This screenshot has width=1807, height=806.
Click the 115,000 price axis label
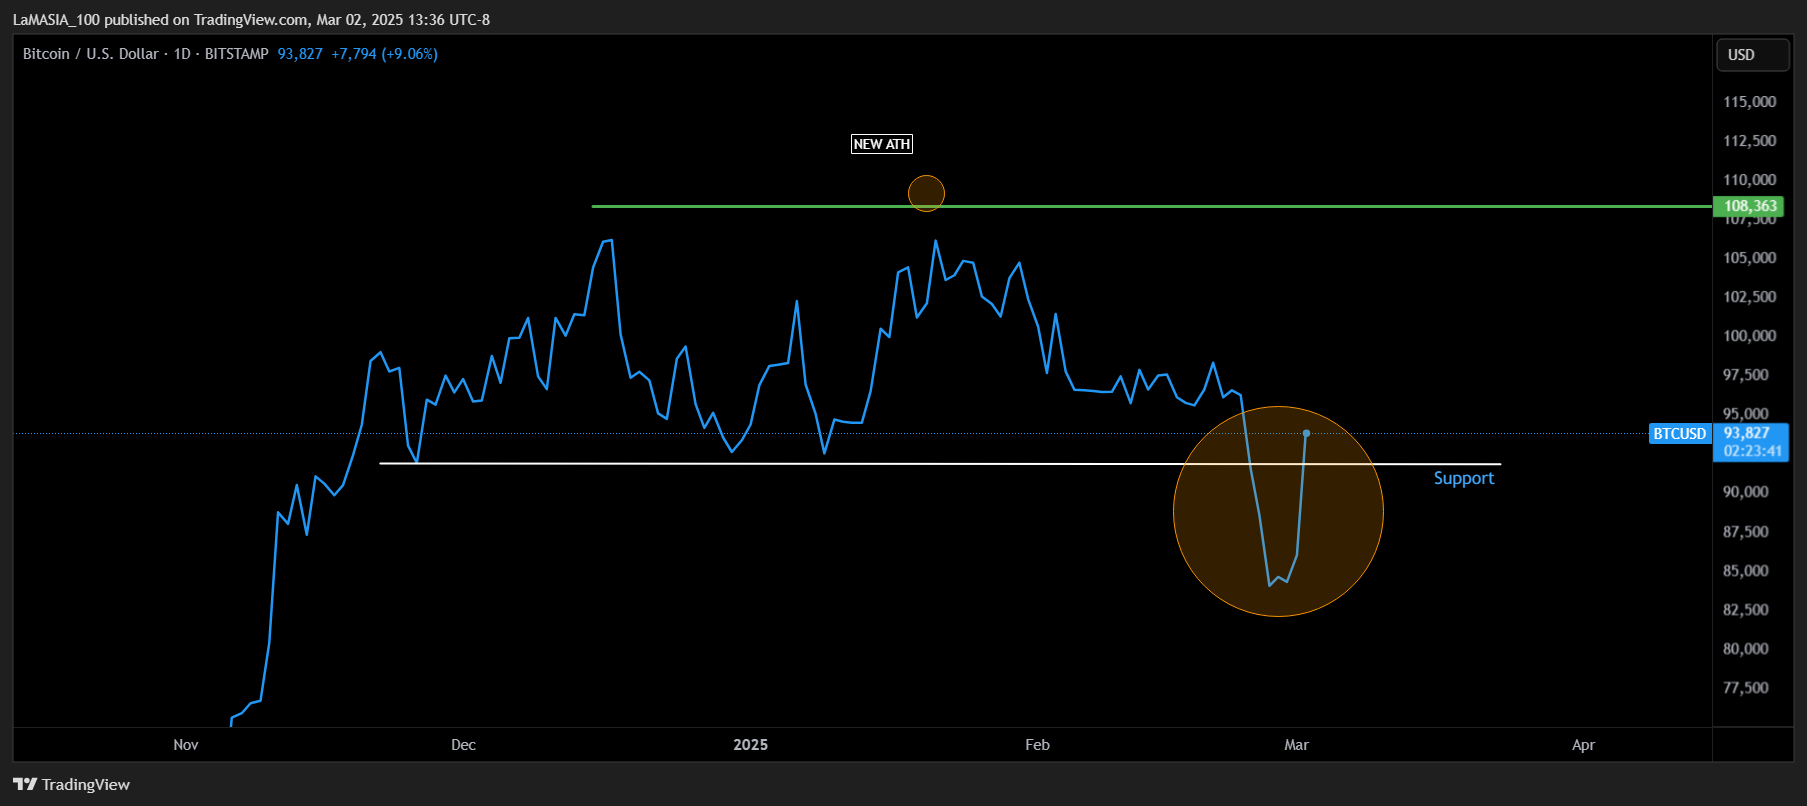(1749, 102)
